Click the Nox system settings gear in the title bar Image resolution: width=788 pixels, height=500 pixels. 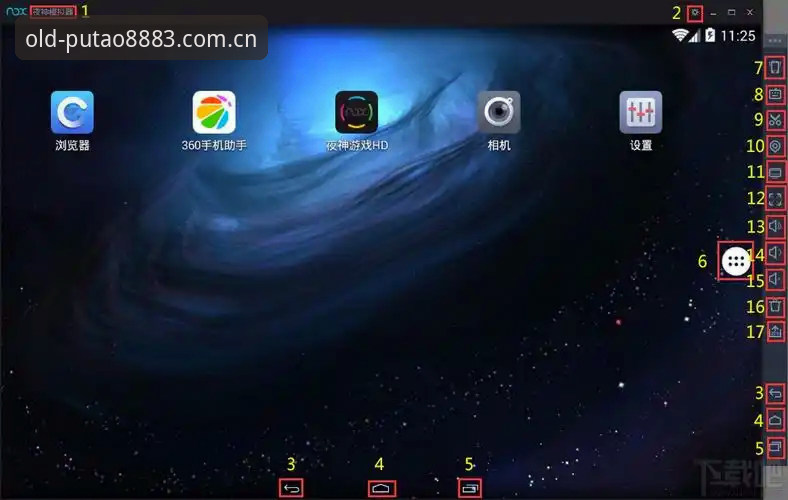[x=695, y=13]
